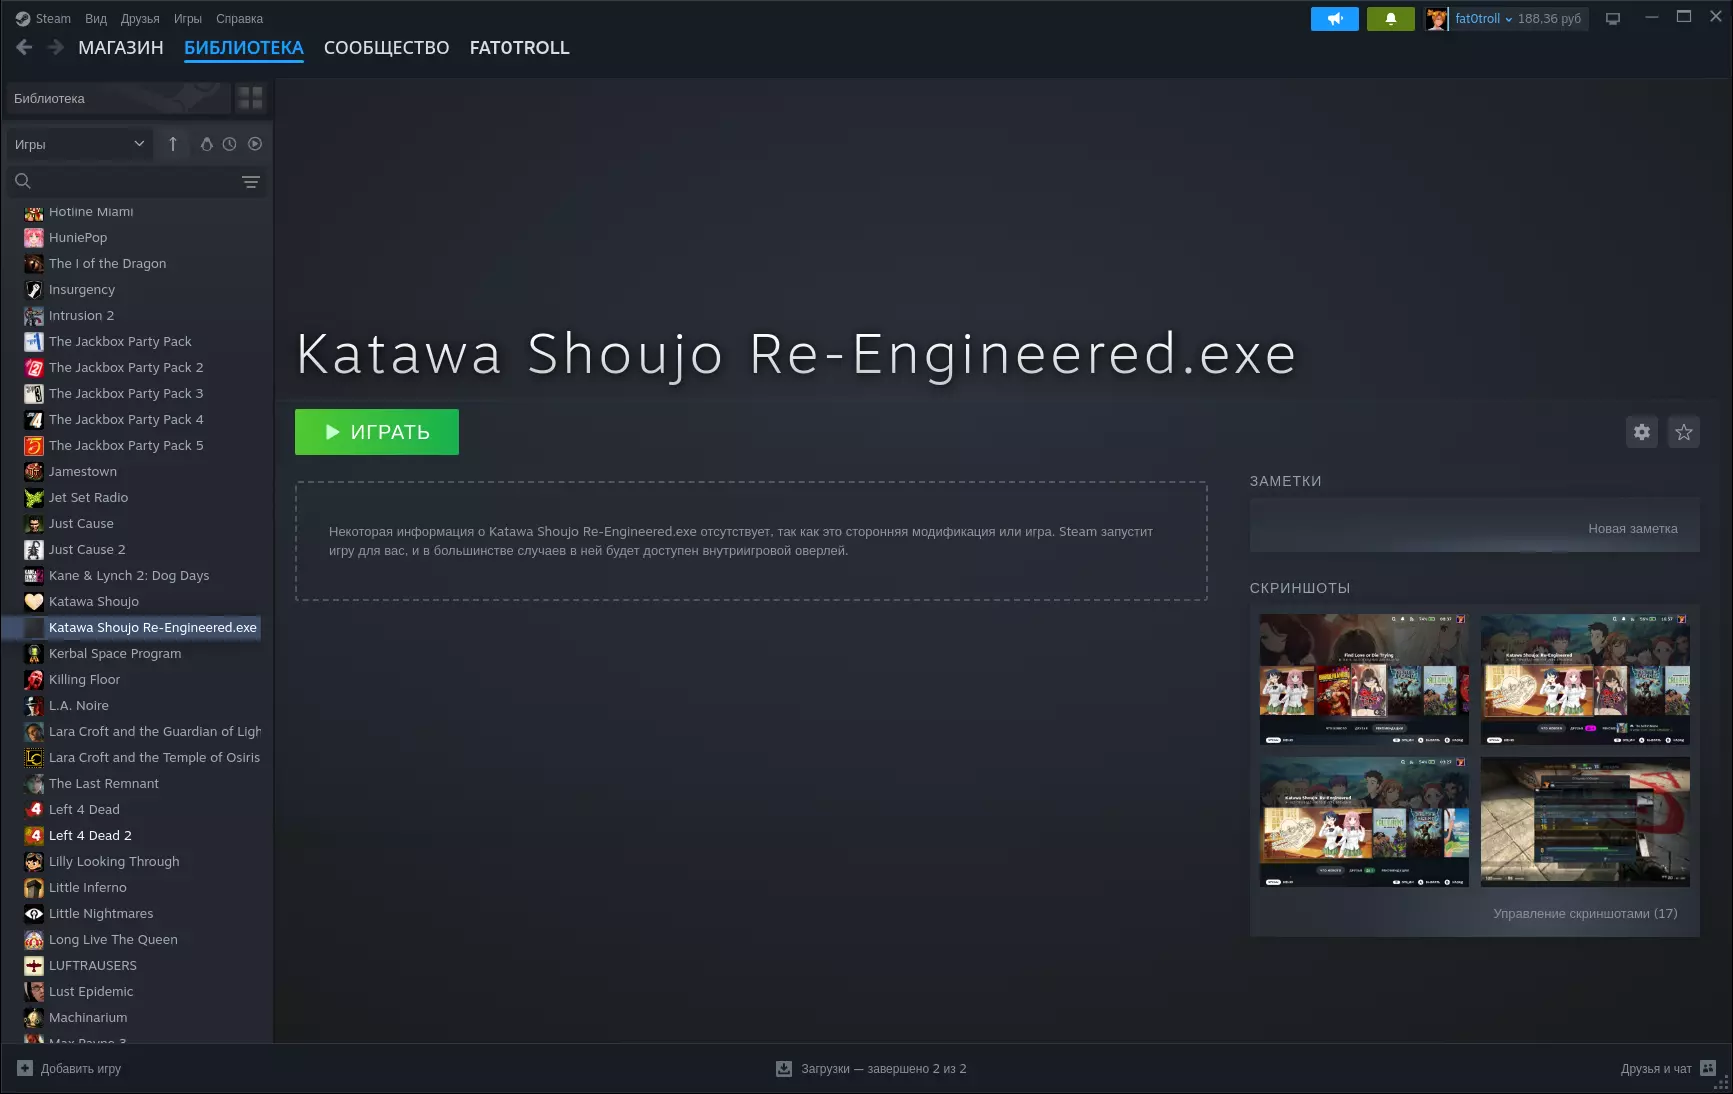Click the plus icon for adding a game
This screenshot has width=1733, height=1094.
(x=25, y=1068)
